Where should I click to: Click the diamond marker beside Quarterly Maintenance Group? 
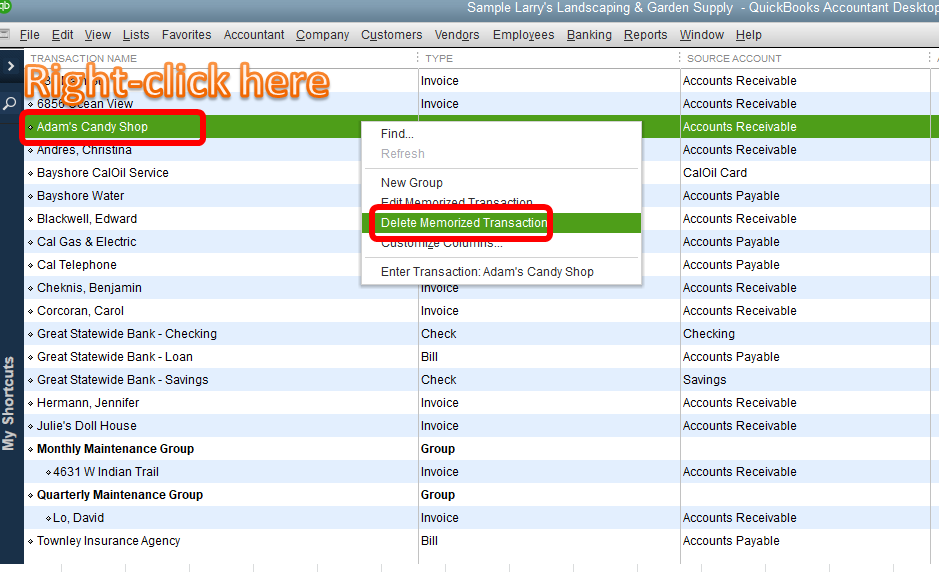(31, 495)
